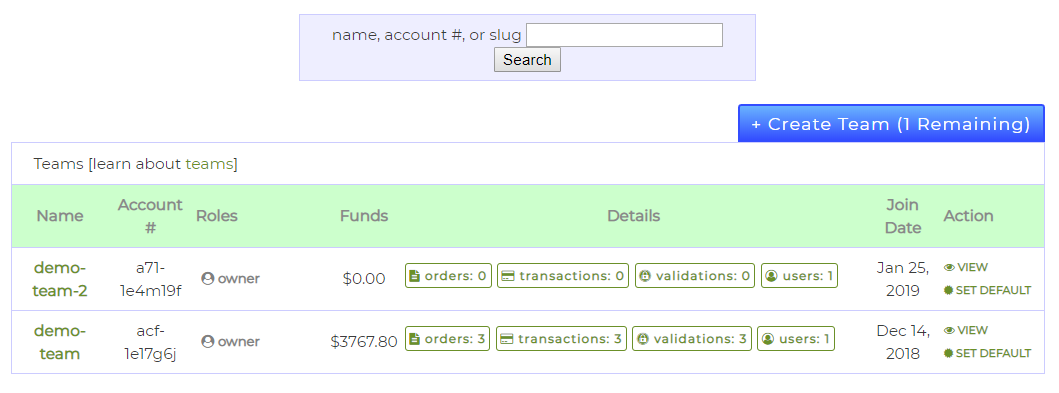
Task: Open transactions: 0 badge for demo-team-2
Action: tap(563, 276)
